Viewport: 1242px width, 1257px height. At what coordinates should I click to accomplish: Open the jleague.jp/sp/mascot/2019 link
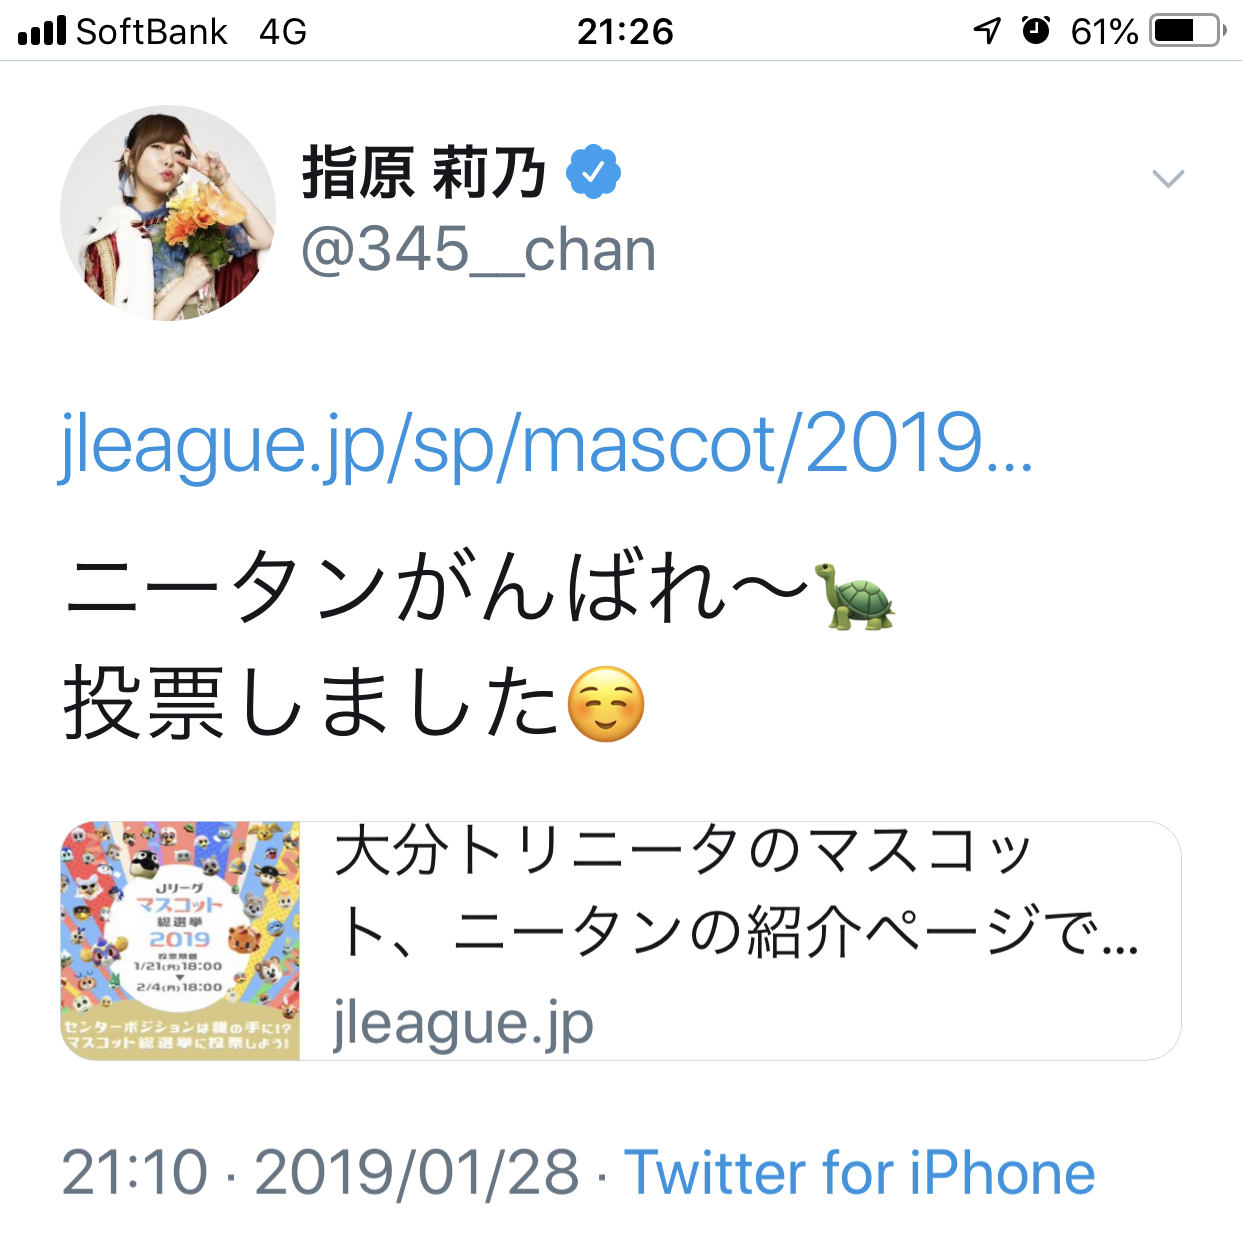tap(546, 444)
